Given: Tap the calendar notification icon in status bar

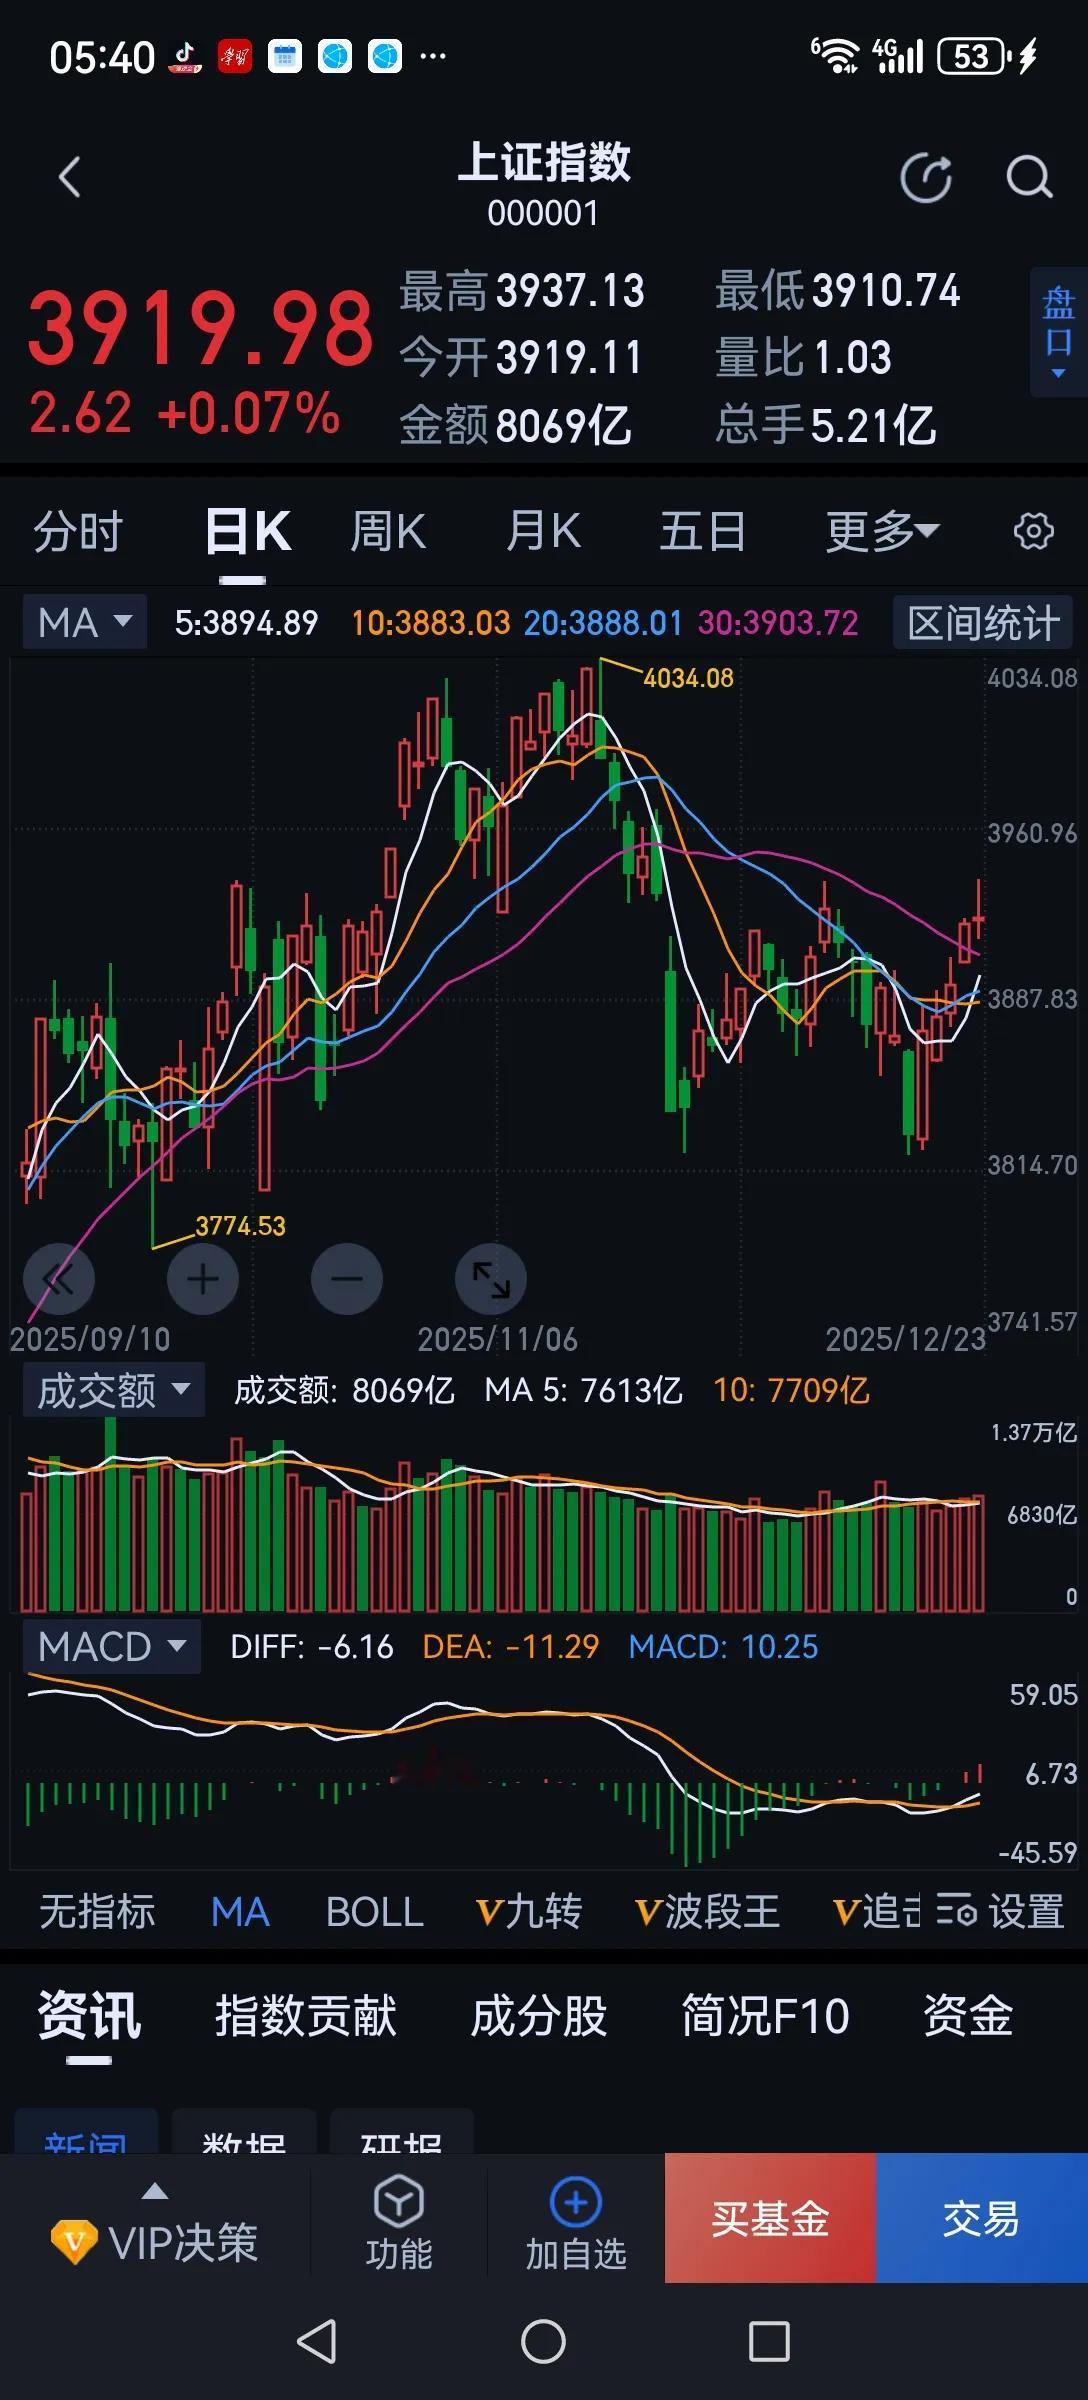Looking at the screenshot, I should [x=285, y=57].
